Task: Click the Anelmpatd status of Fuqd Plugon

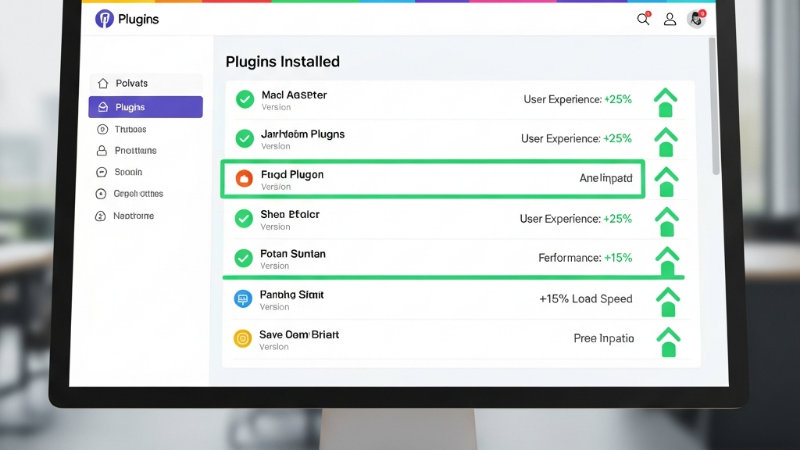Action: click(x=606, y=178)
